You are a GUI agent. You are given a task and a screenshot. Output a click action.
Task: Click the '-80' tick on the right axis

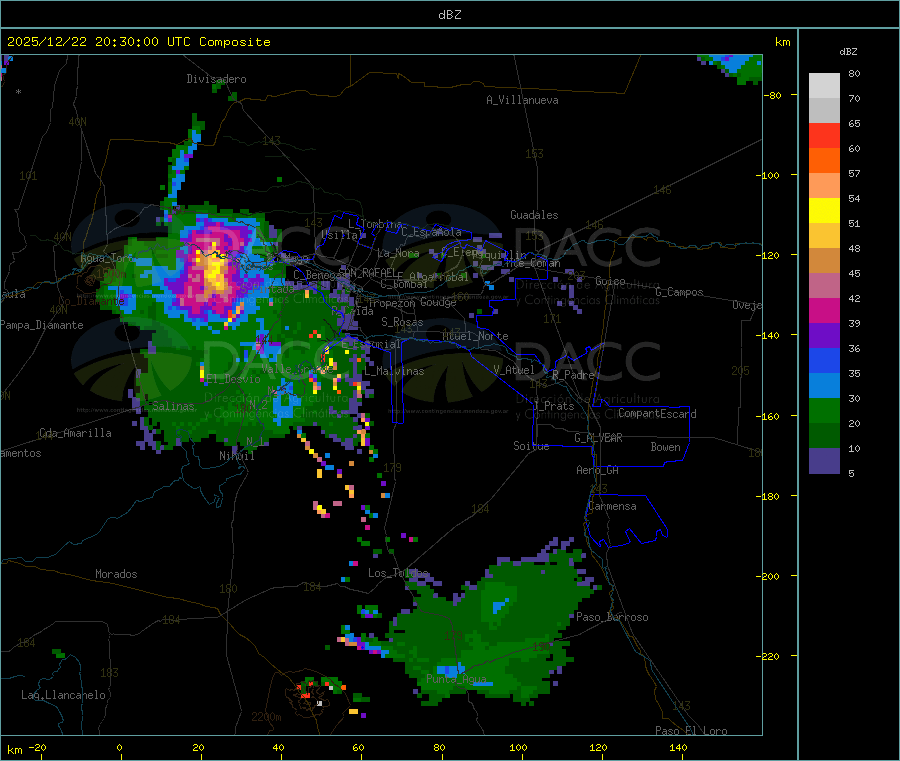[x=773, y=95]
